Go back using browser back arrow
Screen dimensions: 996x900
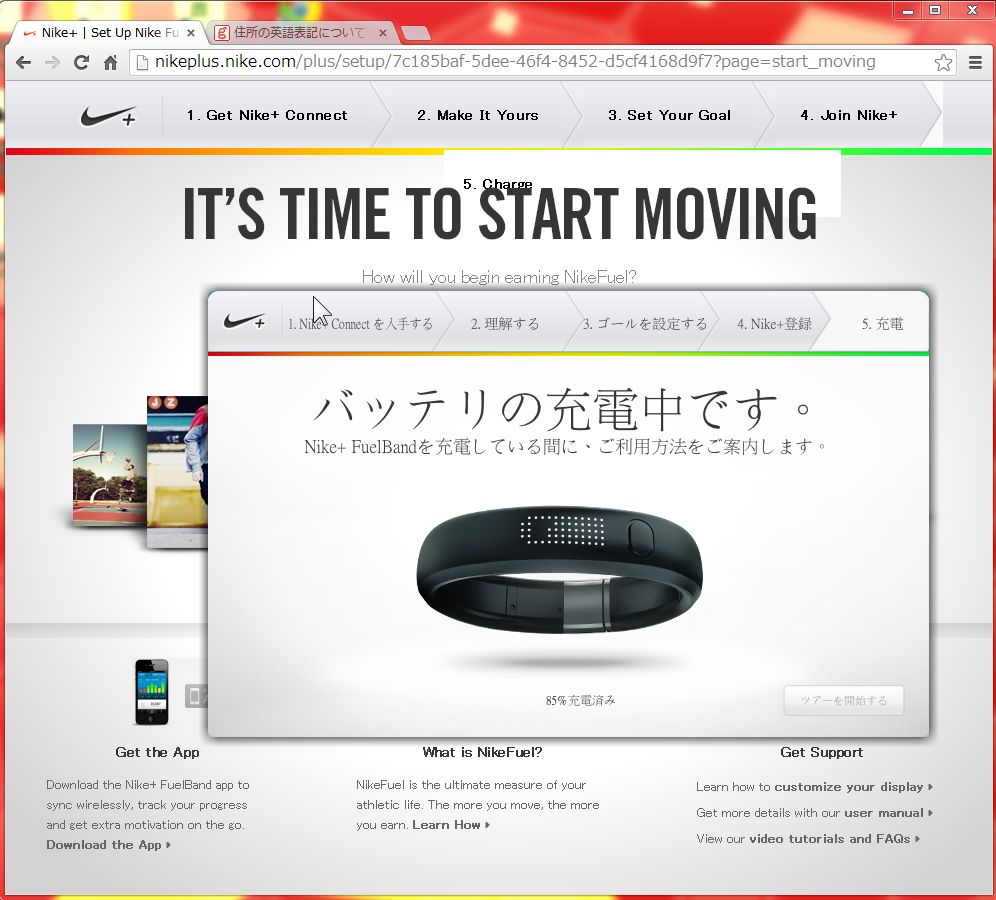tap(24, 62)
